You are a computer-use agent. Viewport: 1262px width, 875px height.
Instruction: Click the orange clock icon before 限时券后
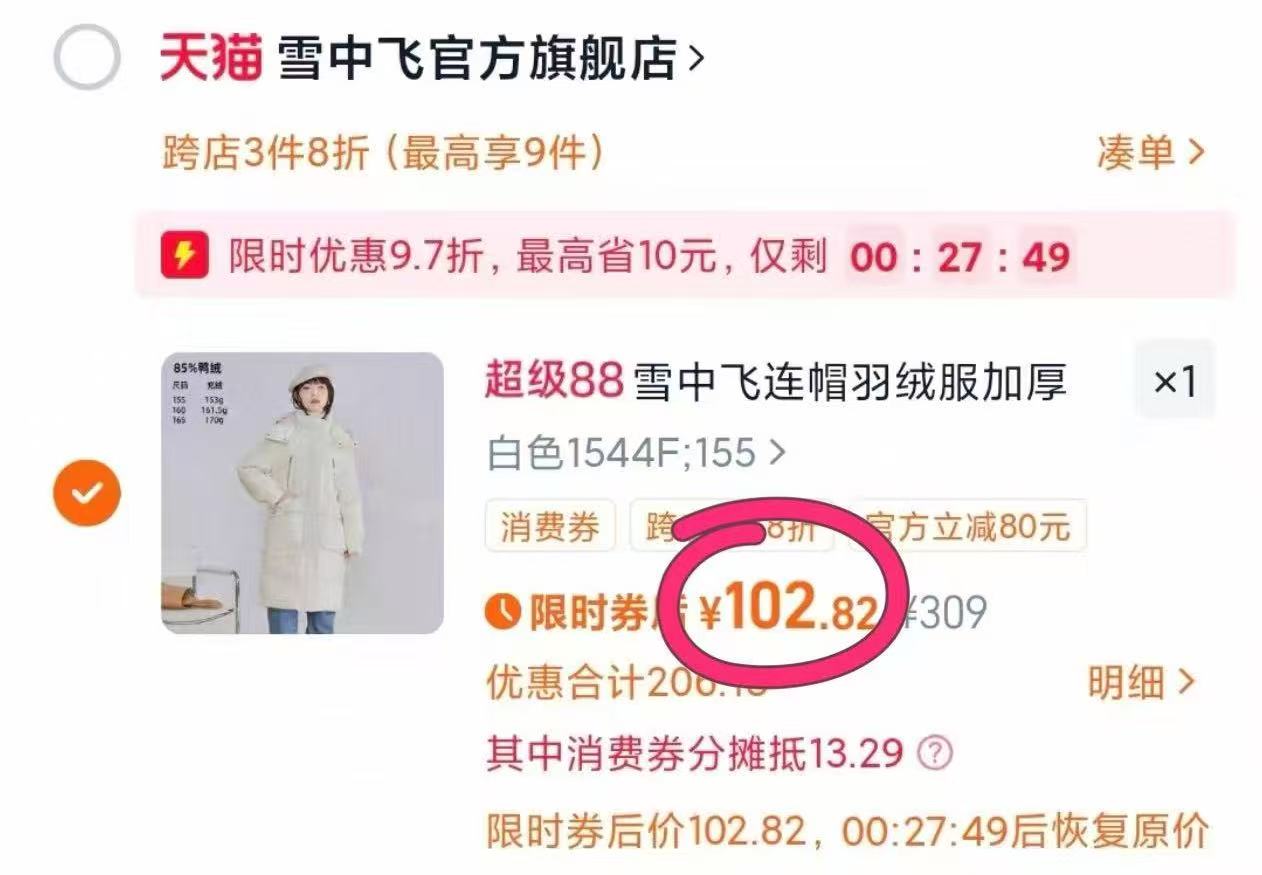click(x=503, y=612)
